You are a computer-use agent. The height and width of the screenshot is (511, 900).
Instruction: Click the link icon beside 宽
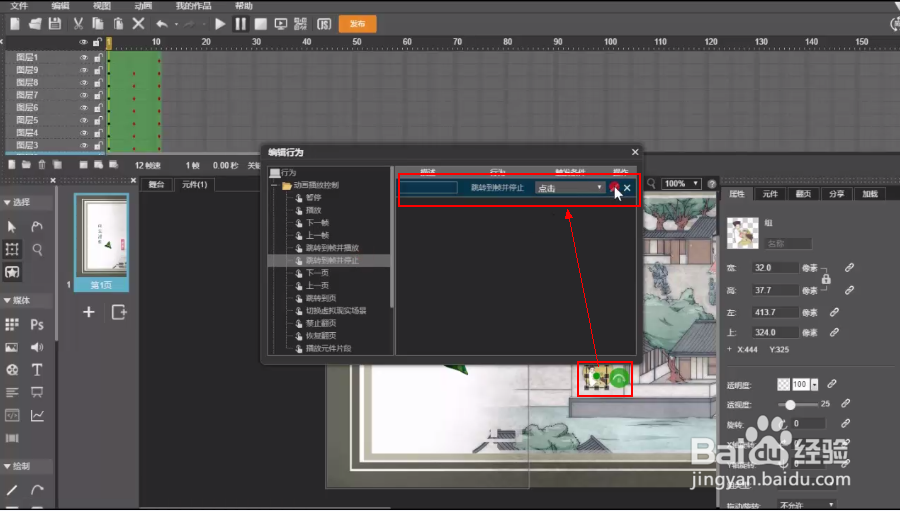tap(849, 268)
